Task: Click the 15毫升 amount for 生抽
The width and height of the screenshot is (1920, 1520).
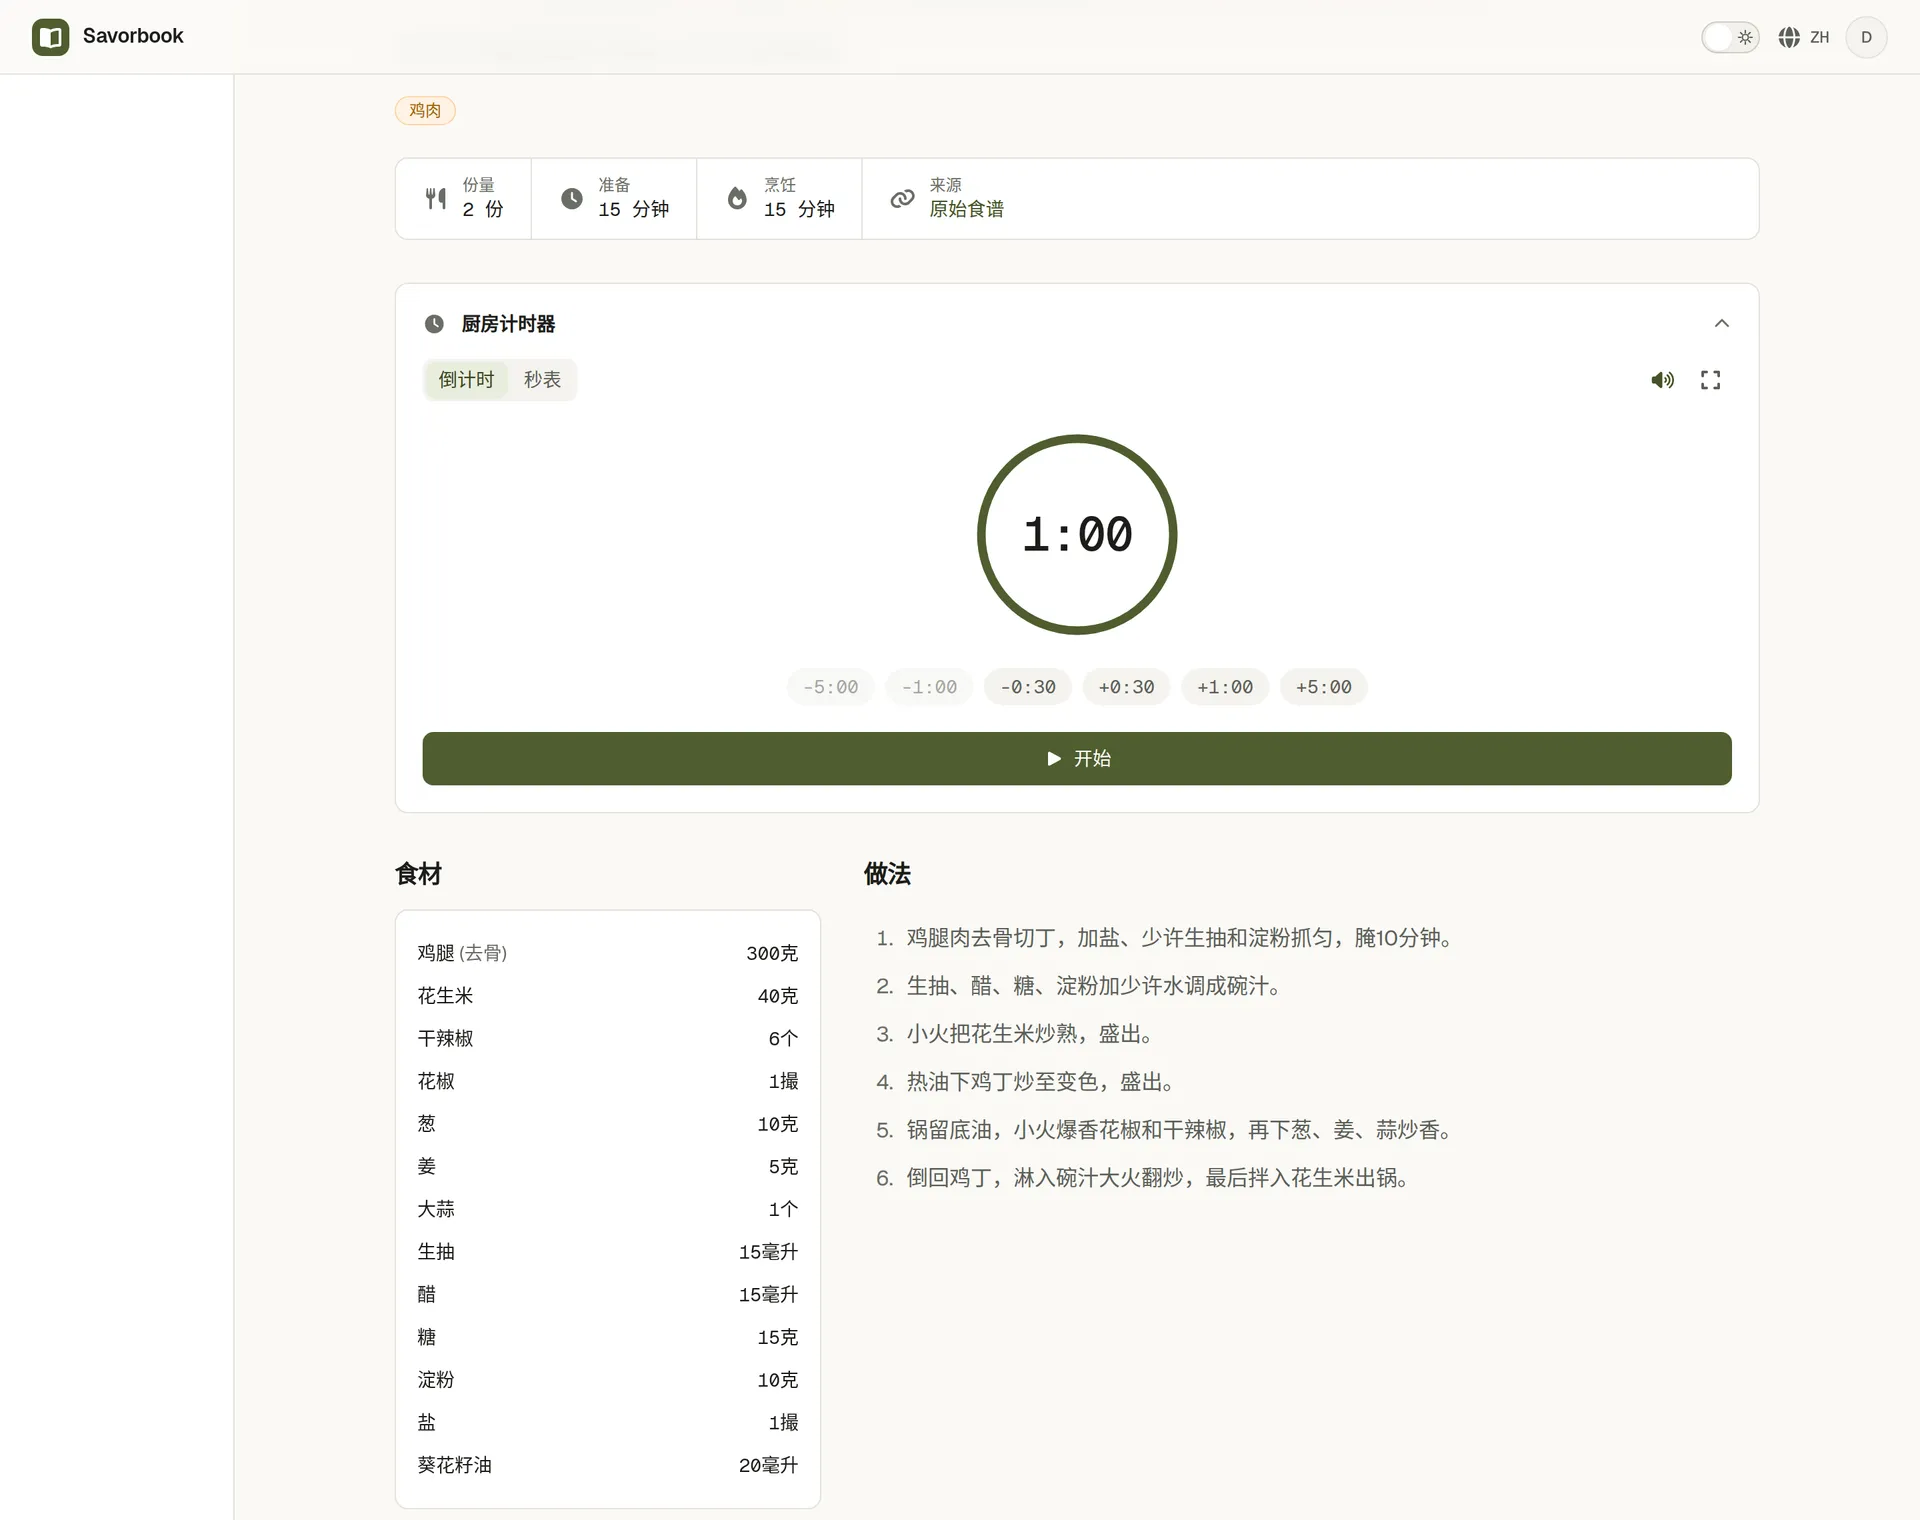Action: click(x=768, y=1252)
